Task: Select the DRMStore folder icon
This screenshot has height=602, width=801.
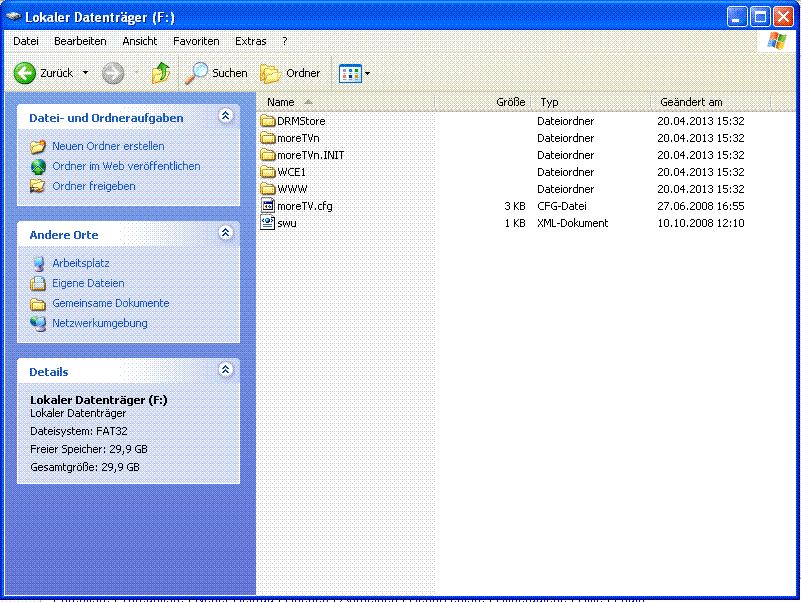Action: (x=267, y=121)
